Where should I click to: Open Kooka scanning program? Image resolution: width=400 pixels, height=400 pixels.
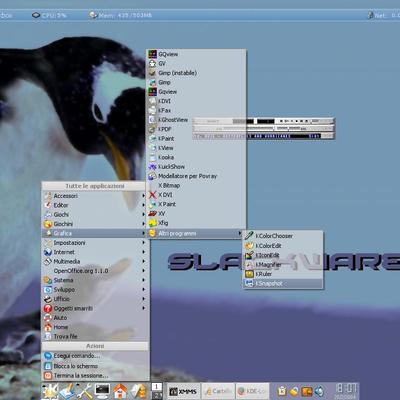(x=196, y=157)
